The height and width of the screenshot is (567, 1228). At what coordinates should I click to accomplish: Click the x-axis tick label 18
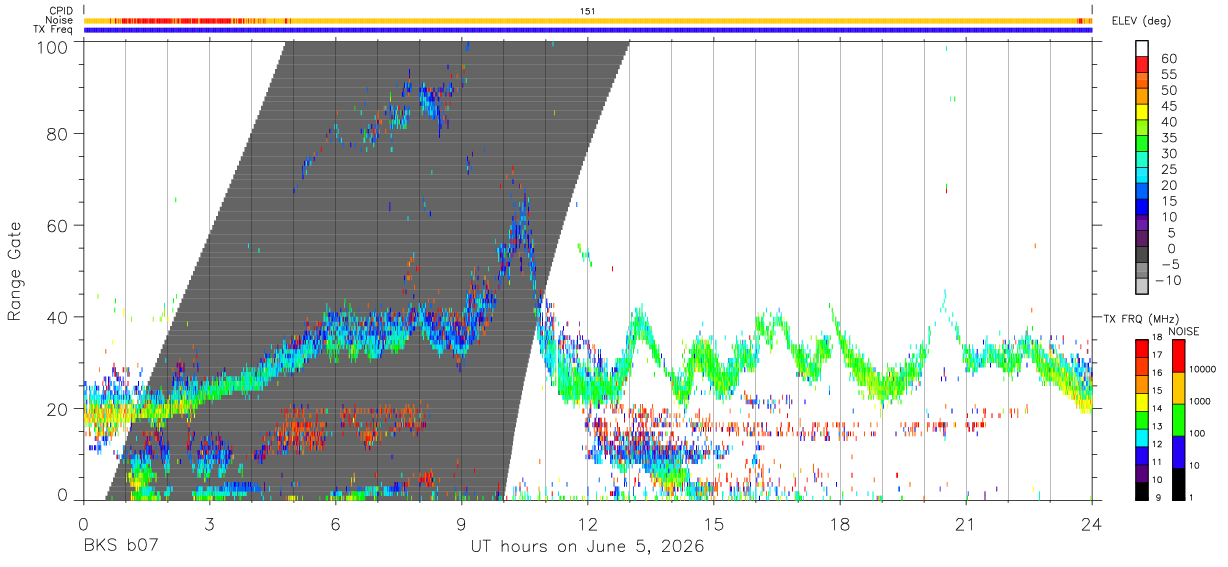(x=840, y=524)
